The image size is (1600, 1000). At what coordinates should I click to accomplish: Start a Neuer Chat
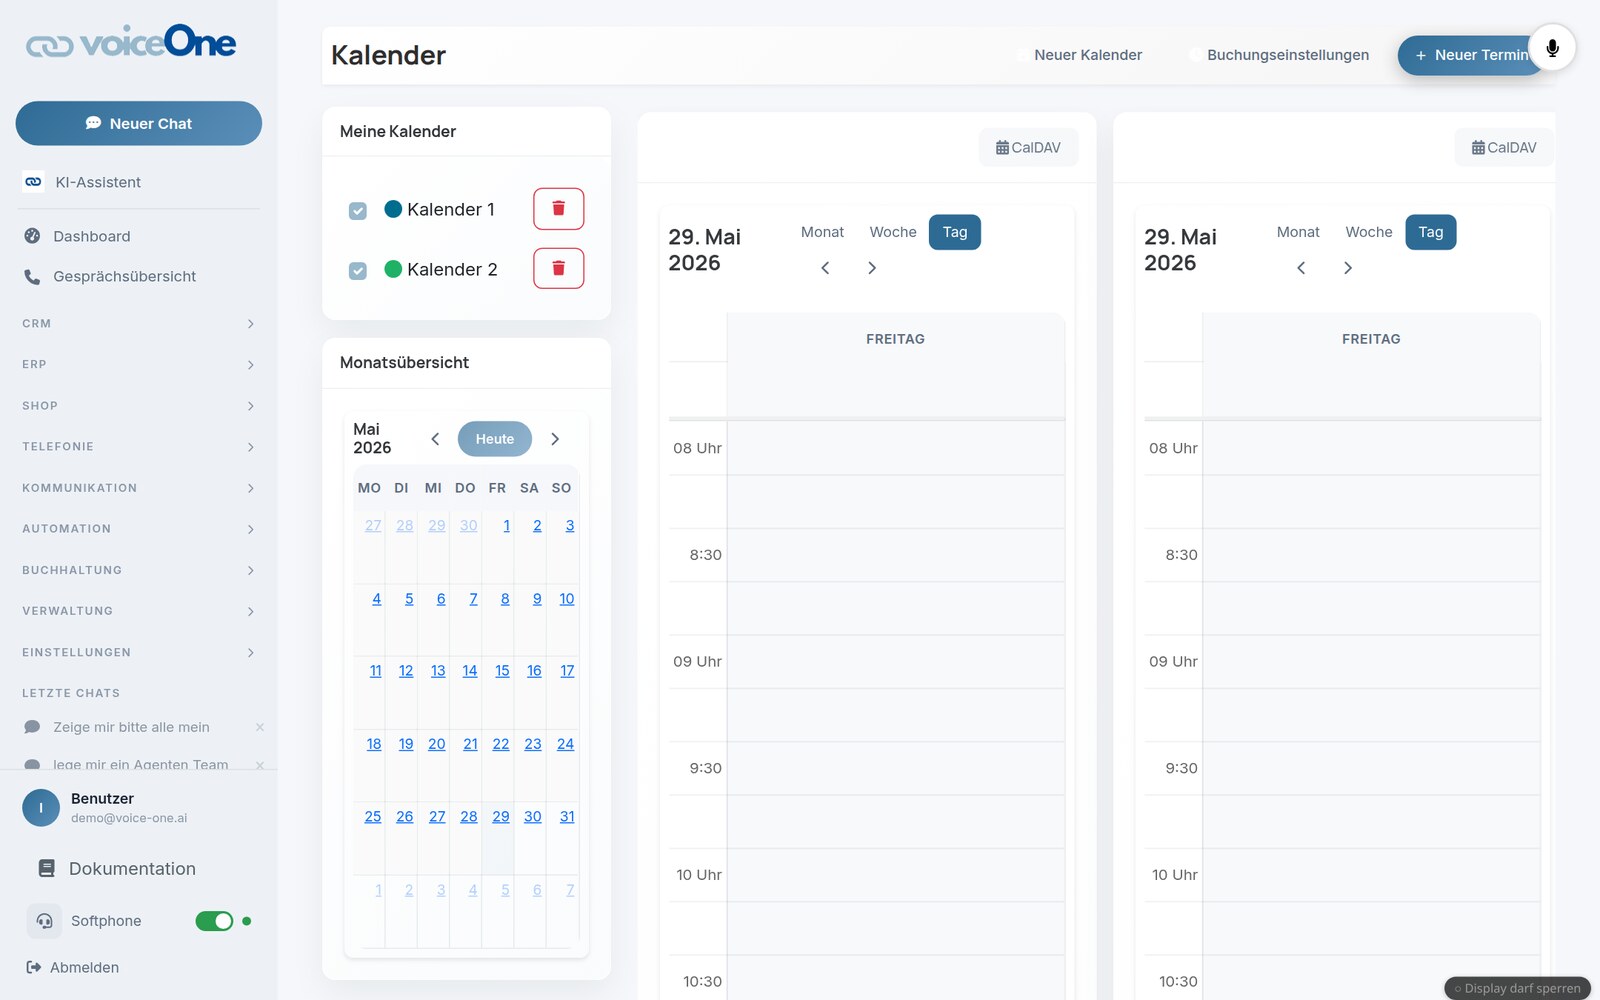tap(138, 123)
